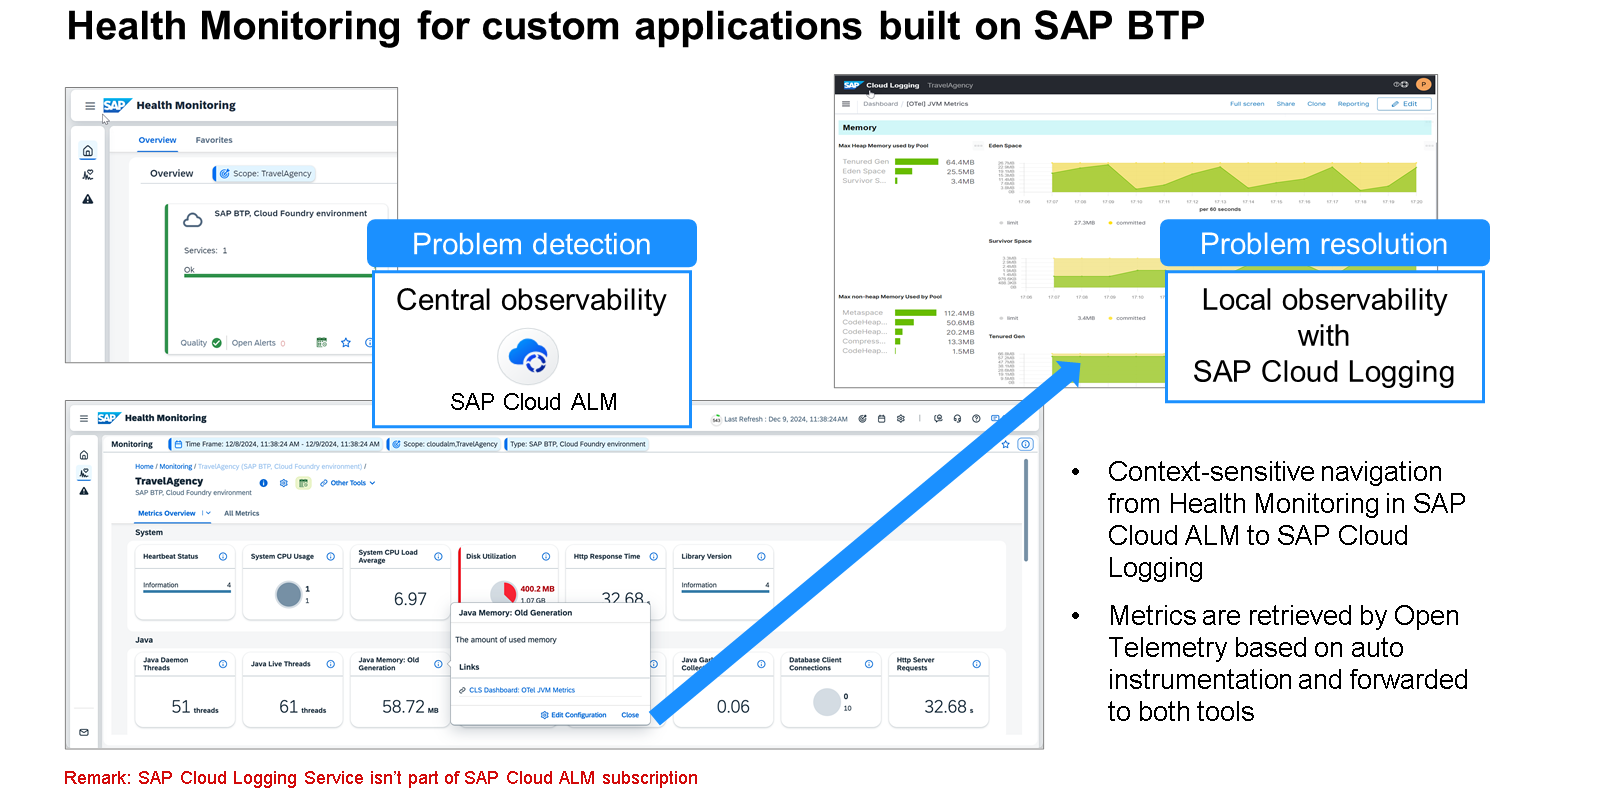1600x798 pixels.
Task: Open info icon on Database Client Connections tile
Action: tap(869, 664)
